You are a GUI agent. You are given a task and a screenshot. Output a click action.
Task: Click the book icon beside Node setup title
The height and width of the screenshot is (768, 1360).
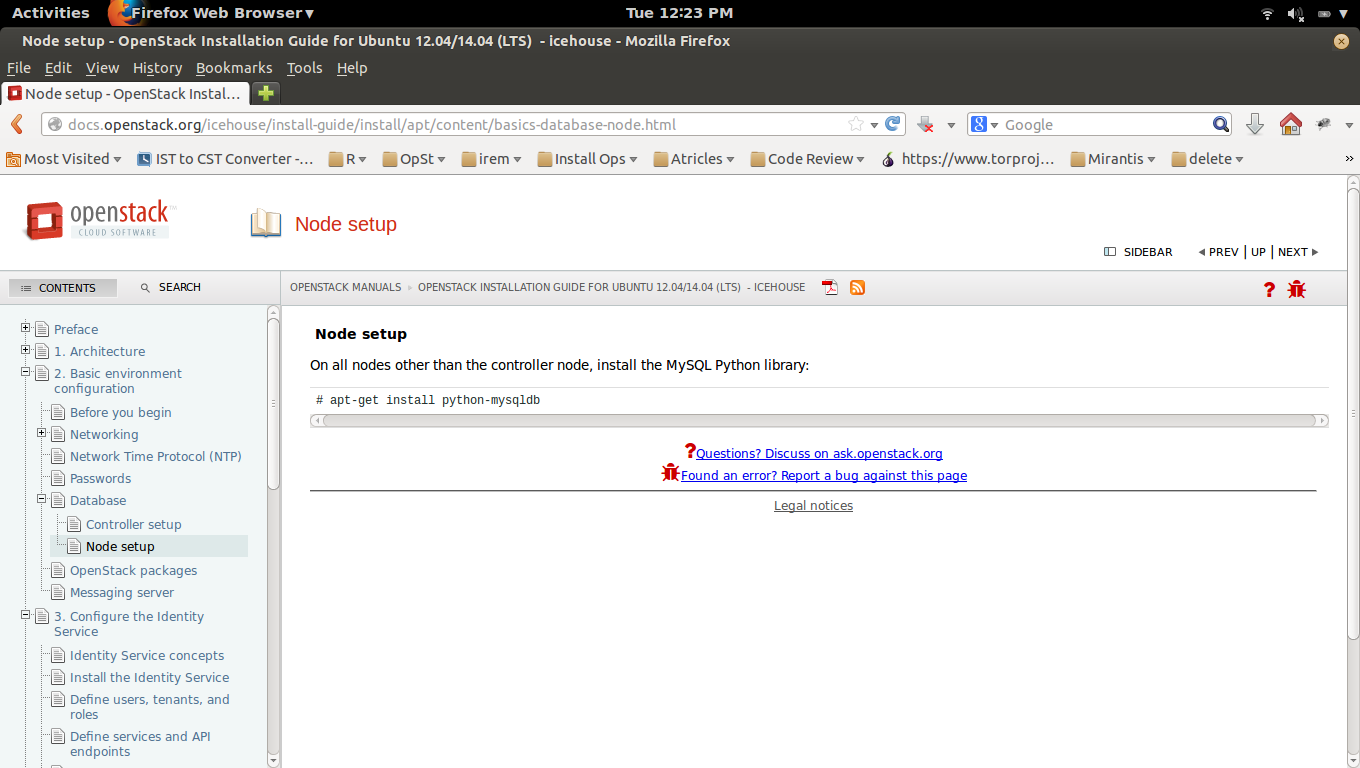(x=265, y=224)
